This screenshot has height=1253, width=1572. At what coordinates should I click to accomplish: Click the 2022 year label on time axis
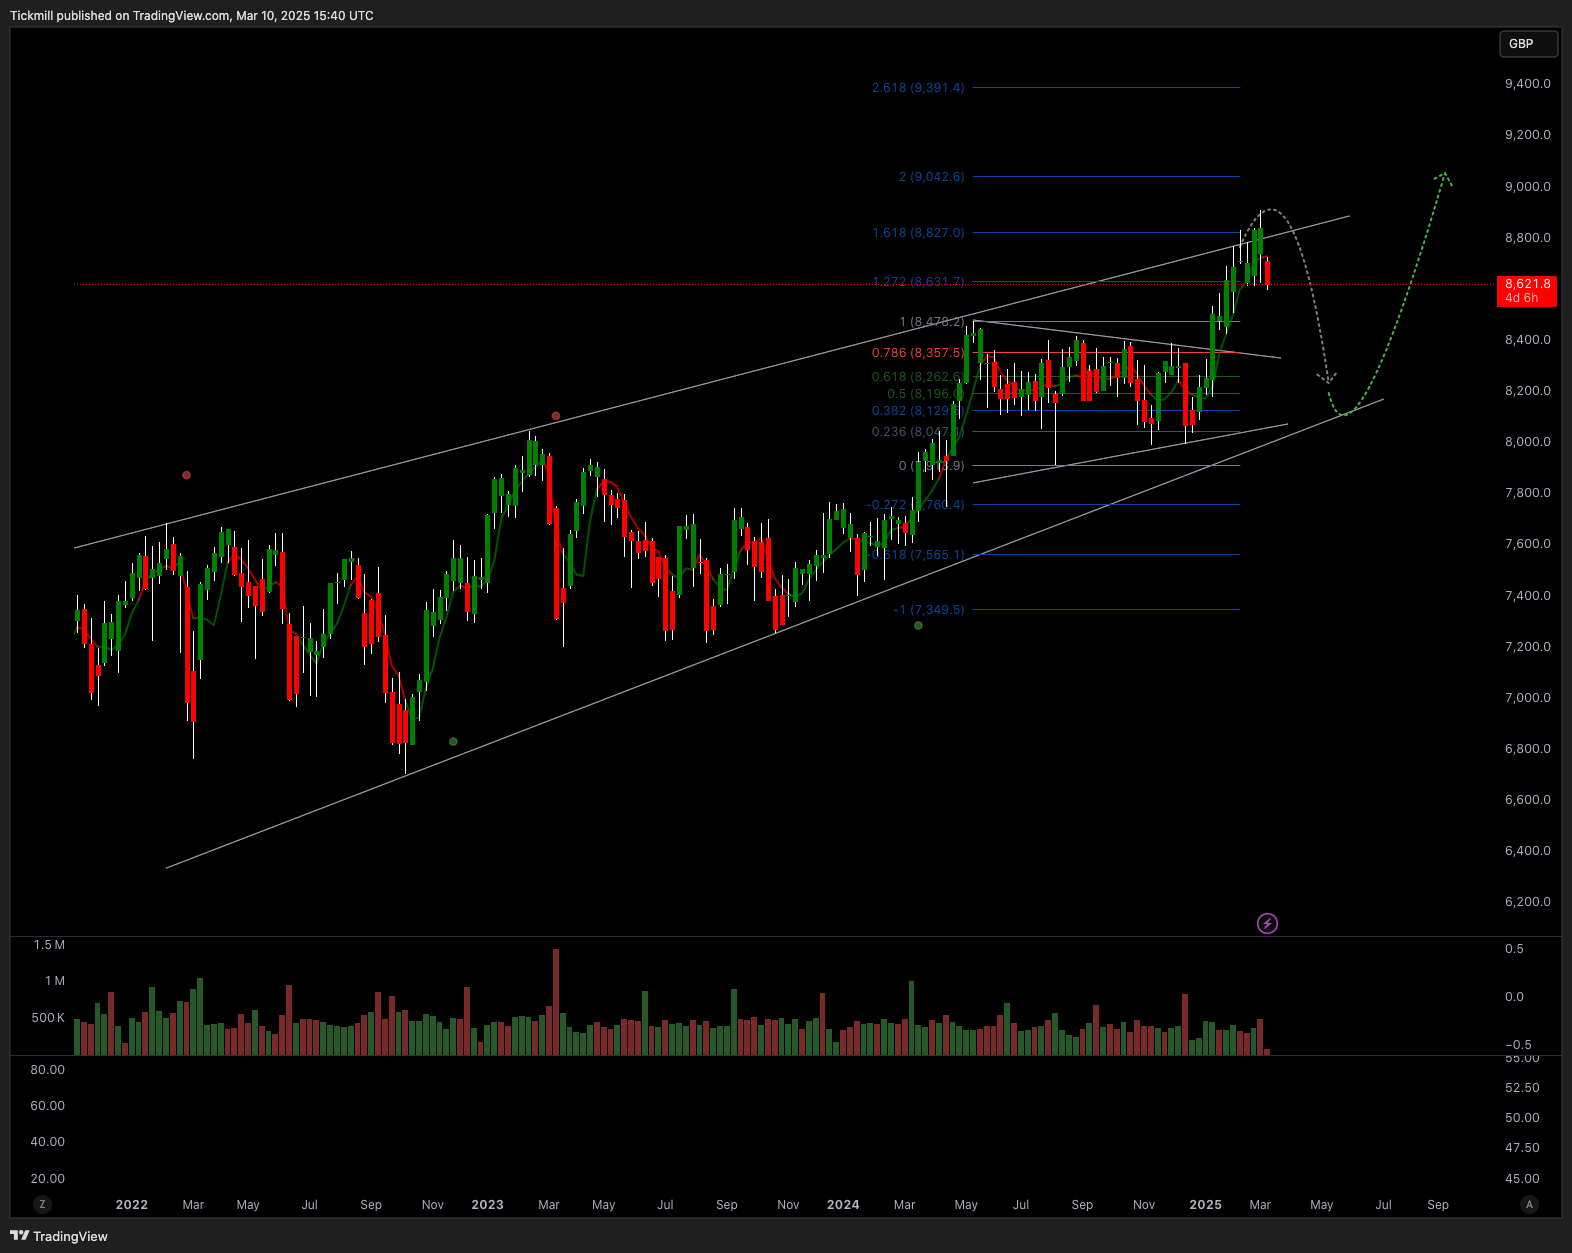pyautogui.click(x=132, y=1205)
